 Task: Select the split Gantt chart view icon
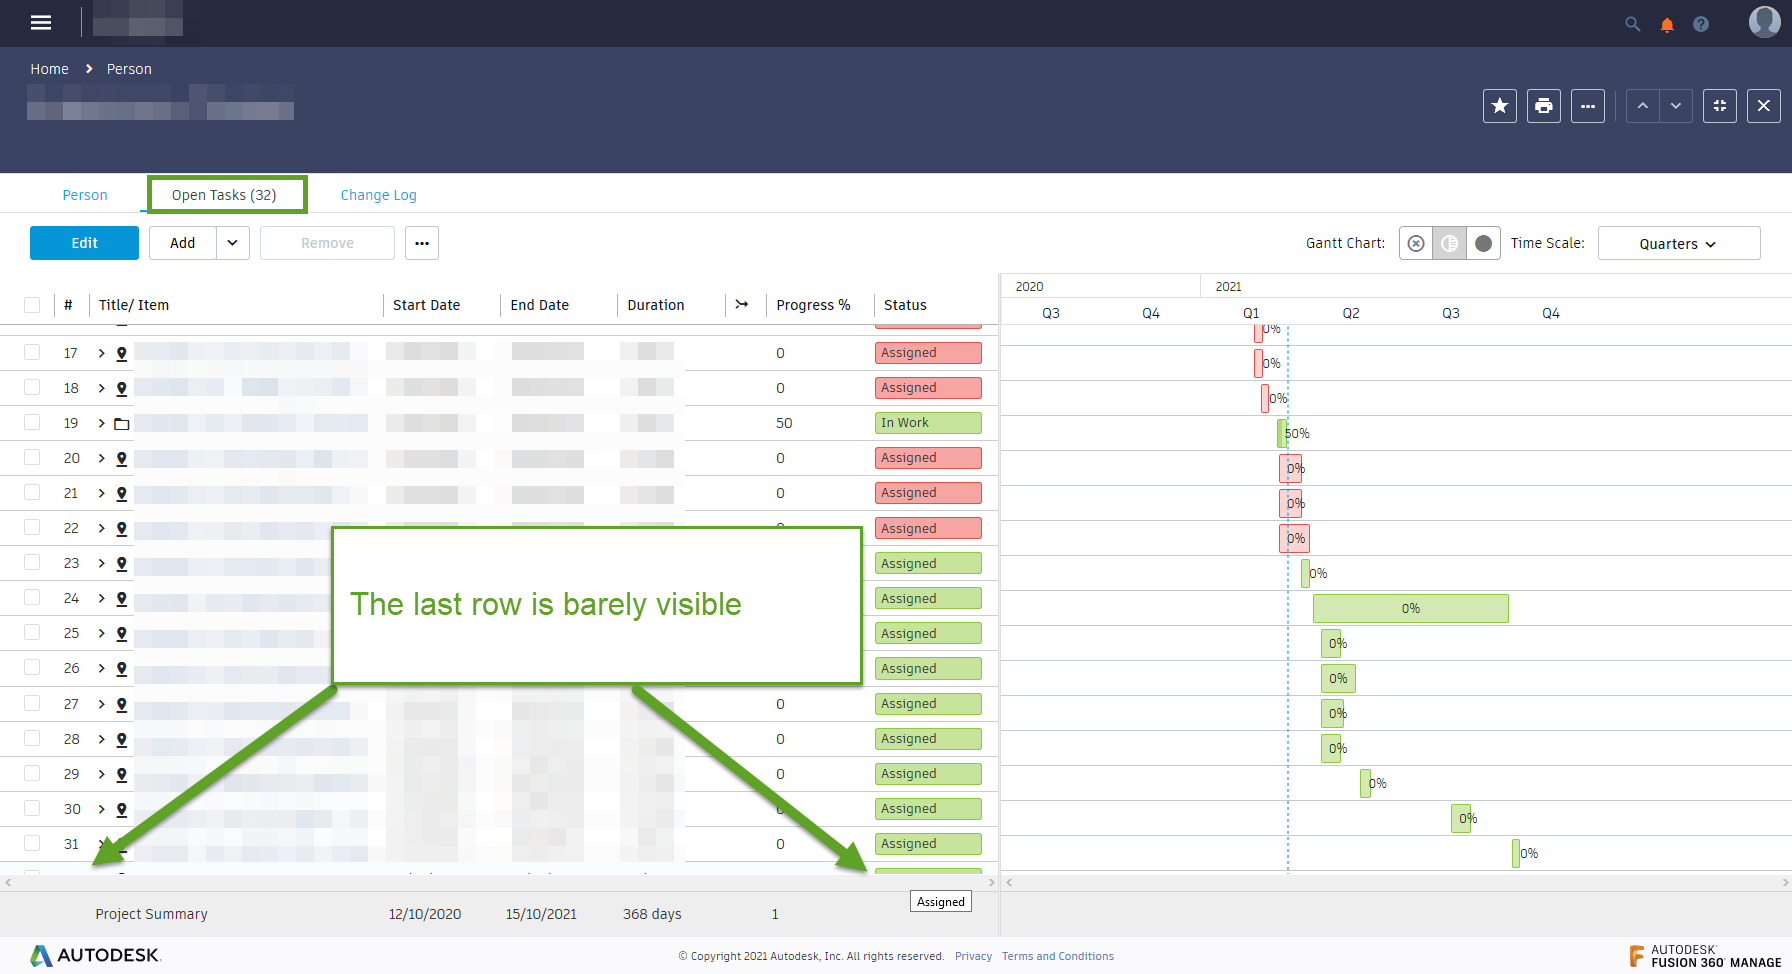tap(1450, 243)
